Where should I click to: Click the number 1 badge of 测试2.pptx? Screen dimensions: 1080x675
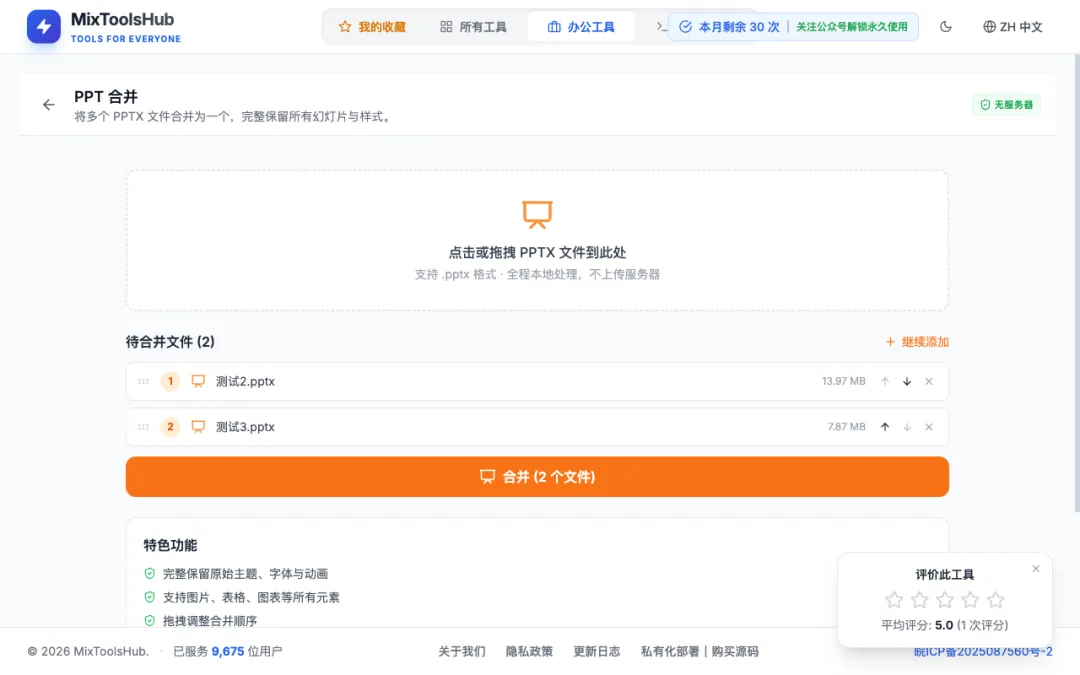click(x=170, y=381)
